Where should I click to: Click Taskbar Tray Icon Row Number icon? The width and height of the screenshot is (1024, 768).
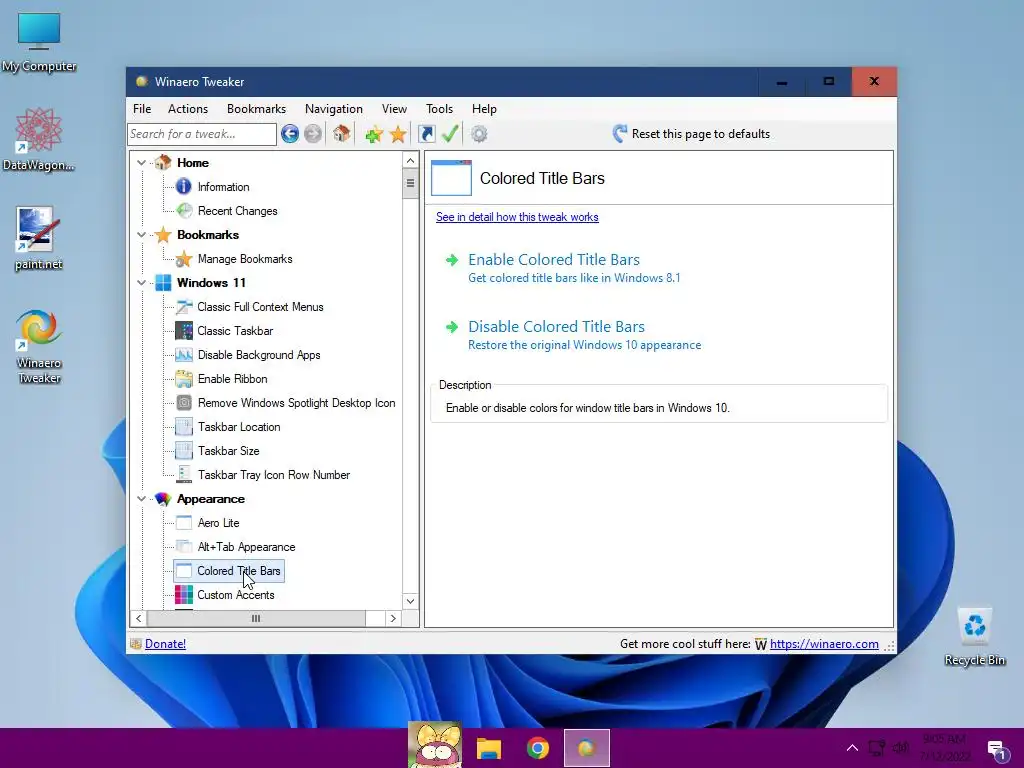184,475
